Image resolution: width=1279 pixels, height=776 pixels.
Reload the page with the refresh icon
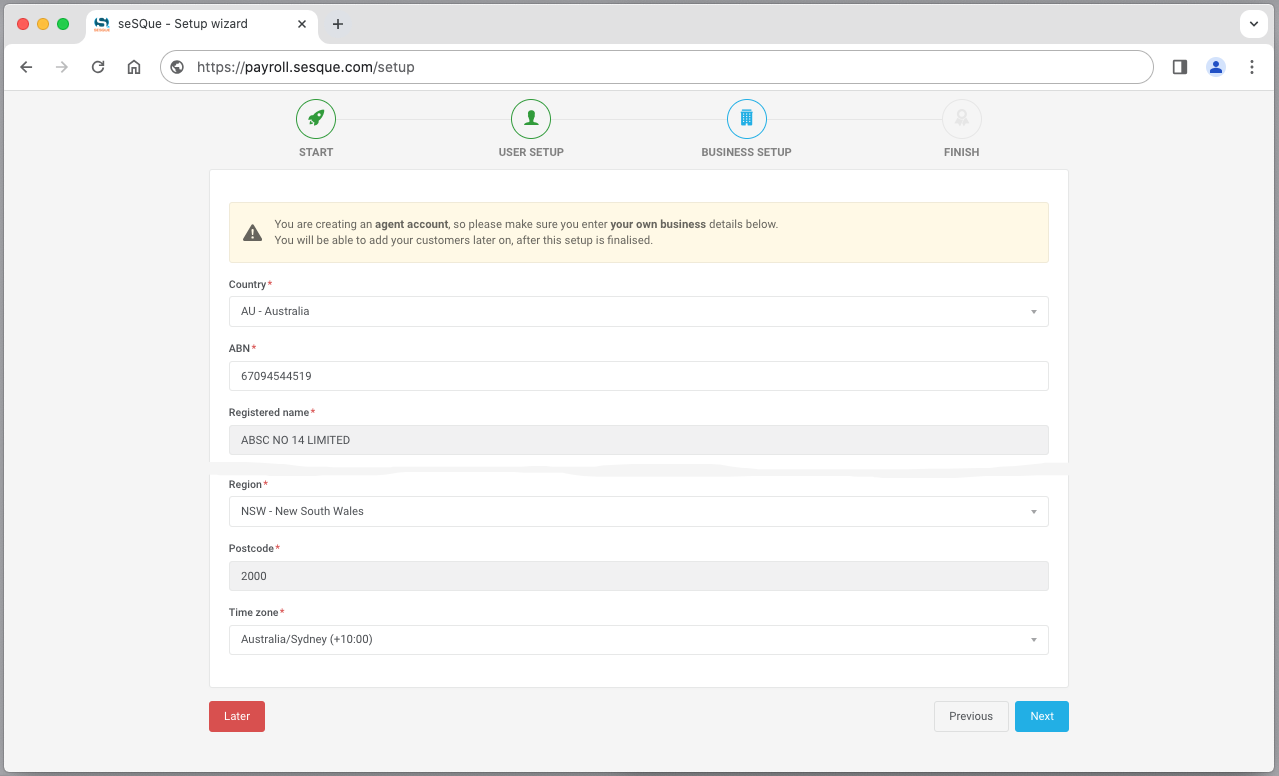coord(98,67)
